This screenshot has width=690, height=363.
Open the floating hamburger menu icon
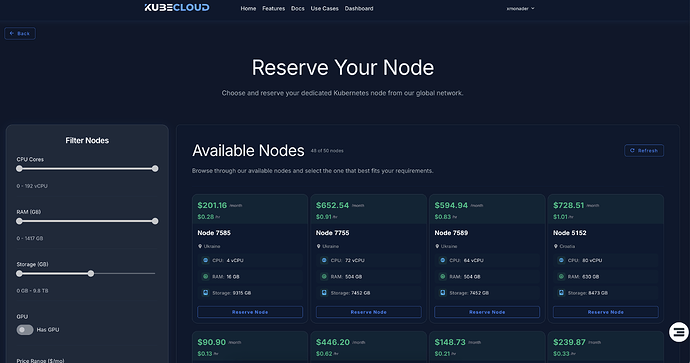[679, 332]
